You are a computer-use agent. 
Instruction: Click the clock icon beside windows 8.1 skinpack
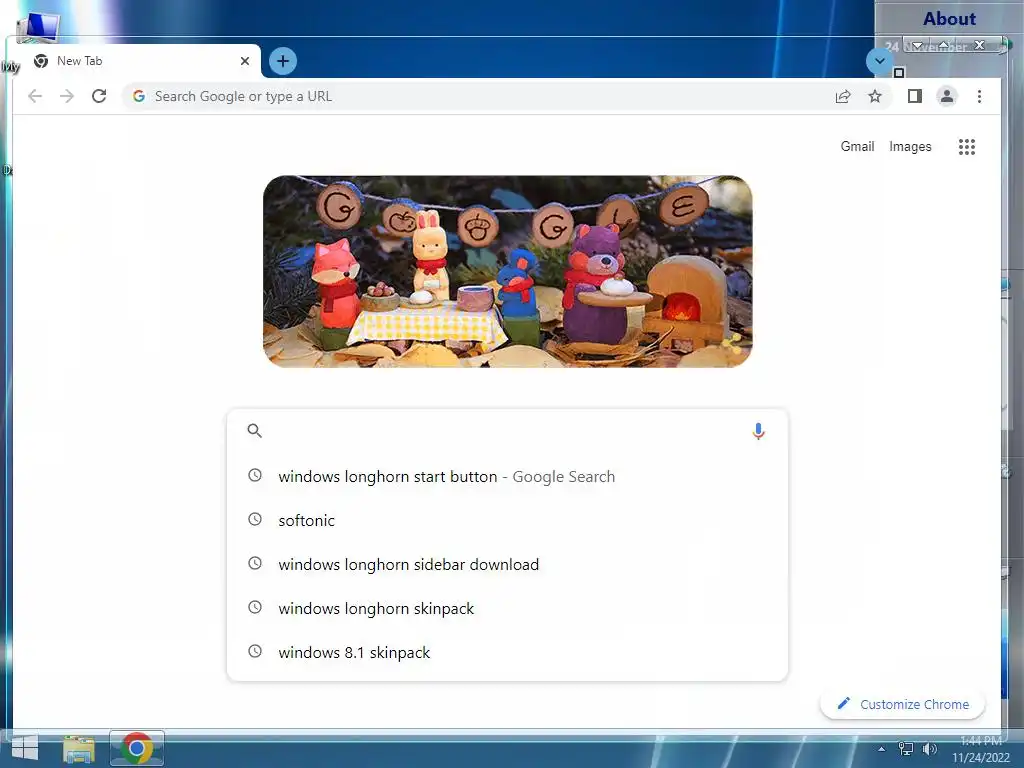tap(255, 652)
